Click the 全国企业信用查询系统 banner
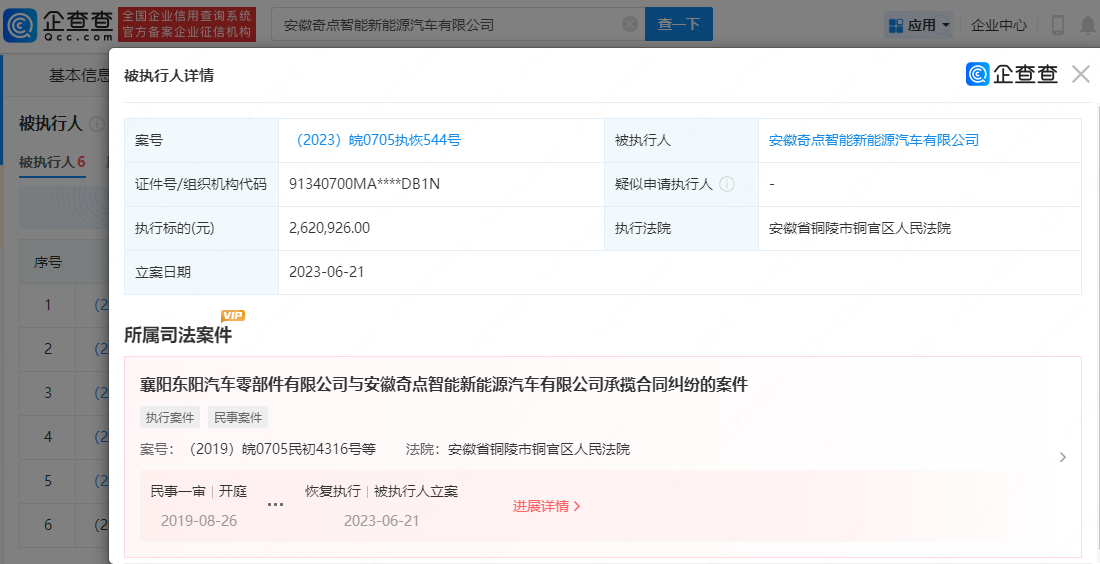This screenshot has height=564, width=1100. [x=187, y=25]
